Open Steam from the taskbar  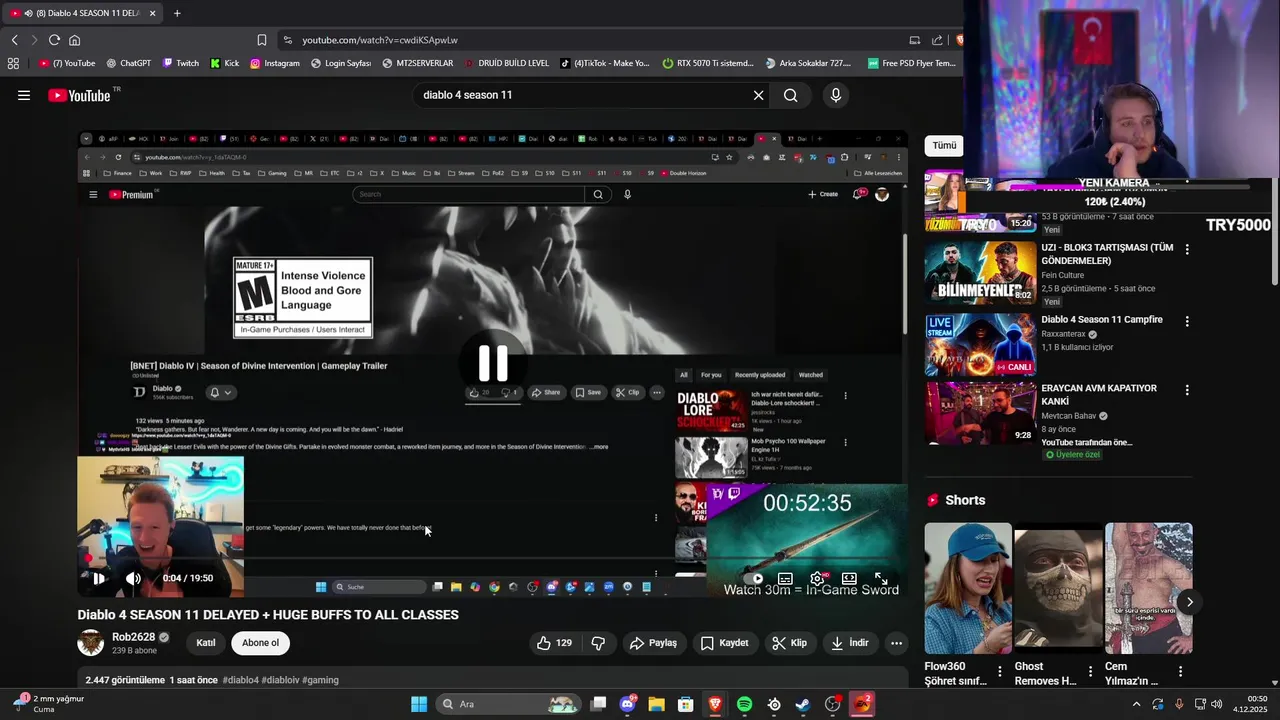pyautogui.click(x=802, y=704)
